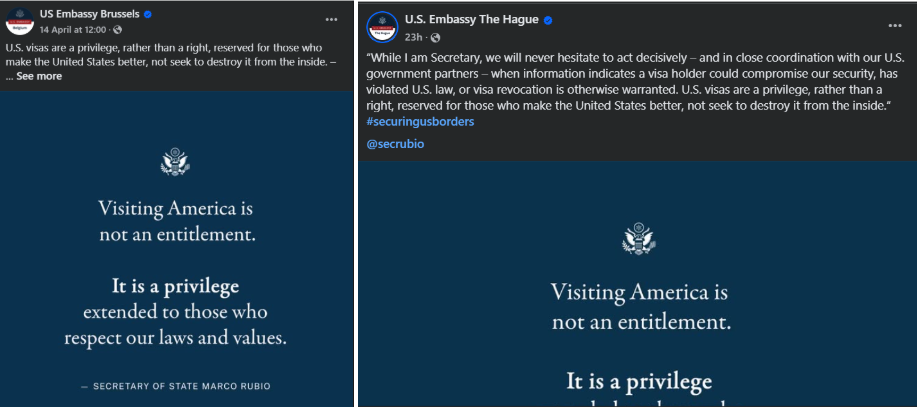Click the 14 April at 12:00 timestamp
The image size is (917, 407).
(73, 29)
